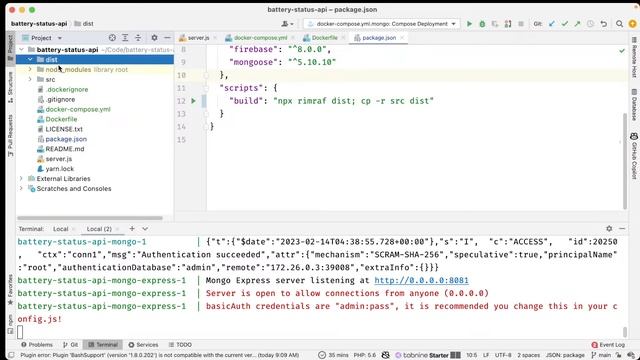Screen dimensions: 640x360
Task: Click UTF-8 encoding in status bar
Action: point(503,355)
